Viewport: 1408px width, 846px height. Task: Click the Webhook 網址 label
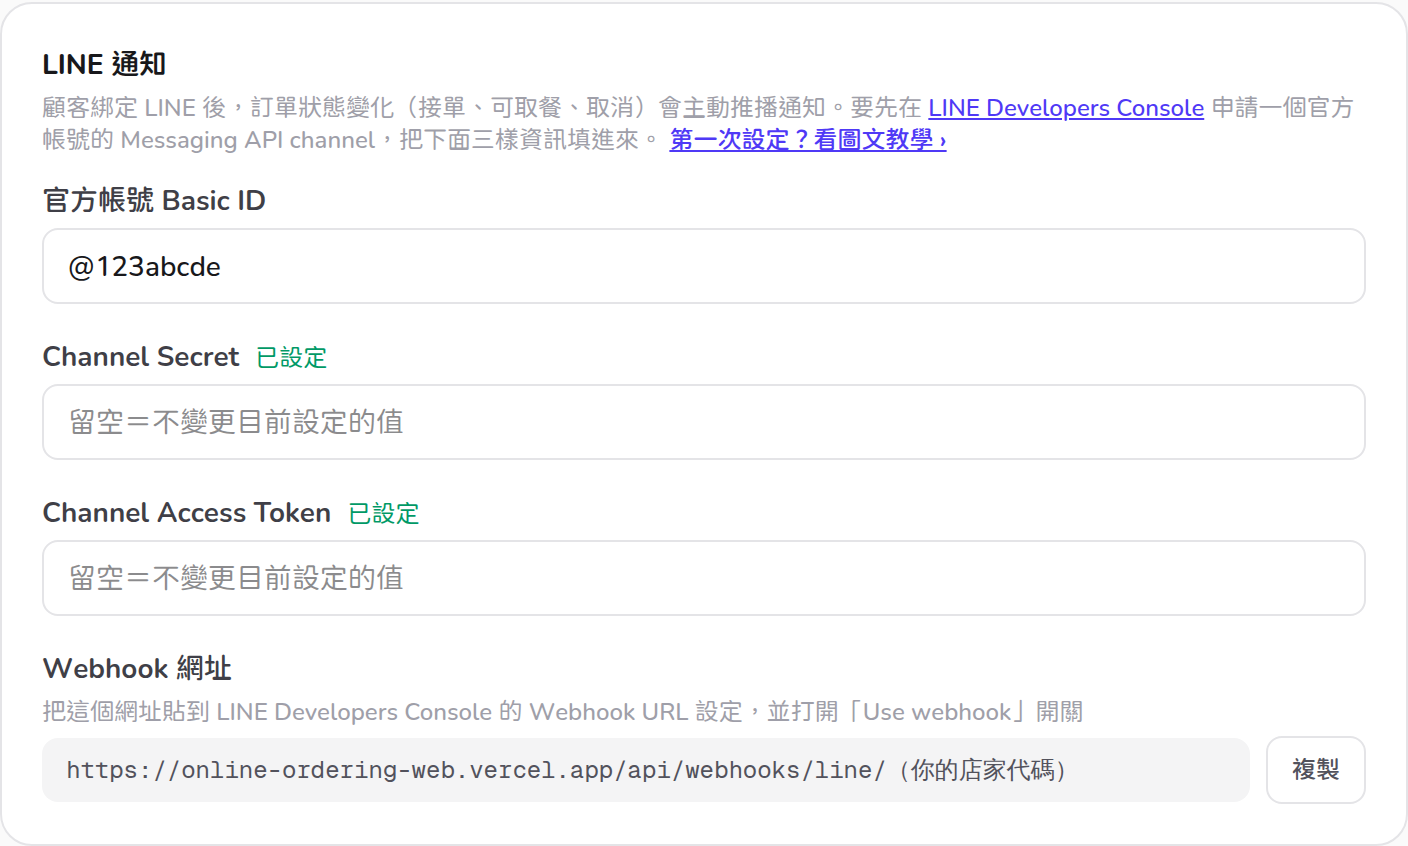[137, 668]
